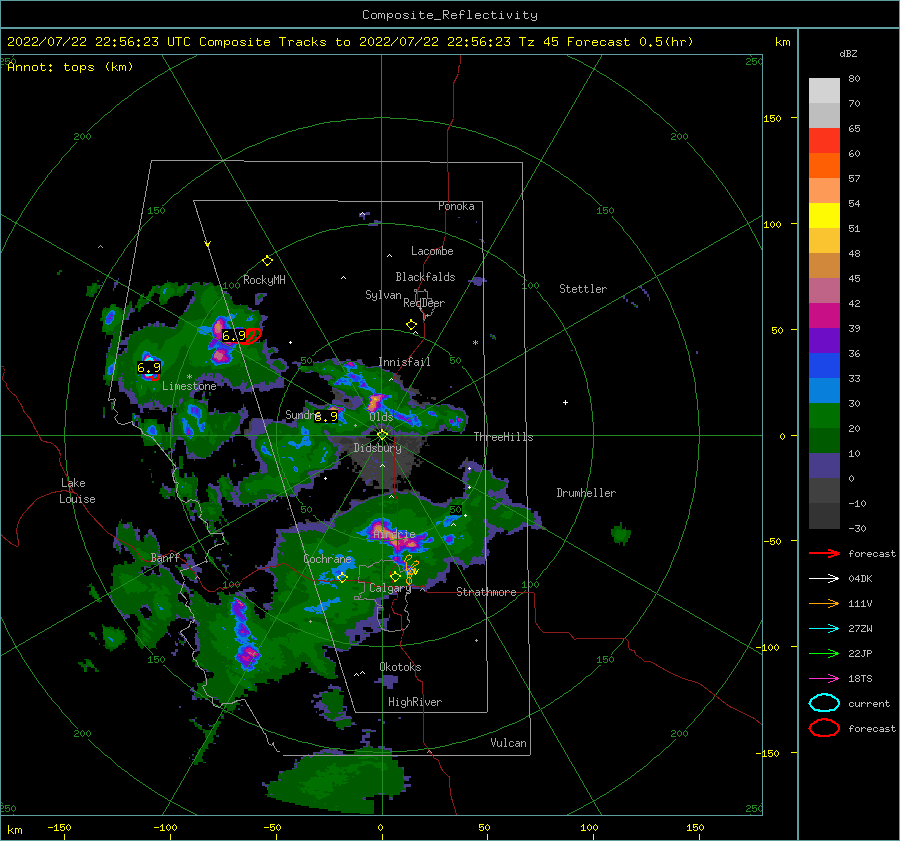Click the Airdrie map label
900x841 pixels.
394,534
